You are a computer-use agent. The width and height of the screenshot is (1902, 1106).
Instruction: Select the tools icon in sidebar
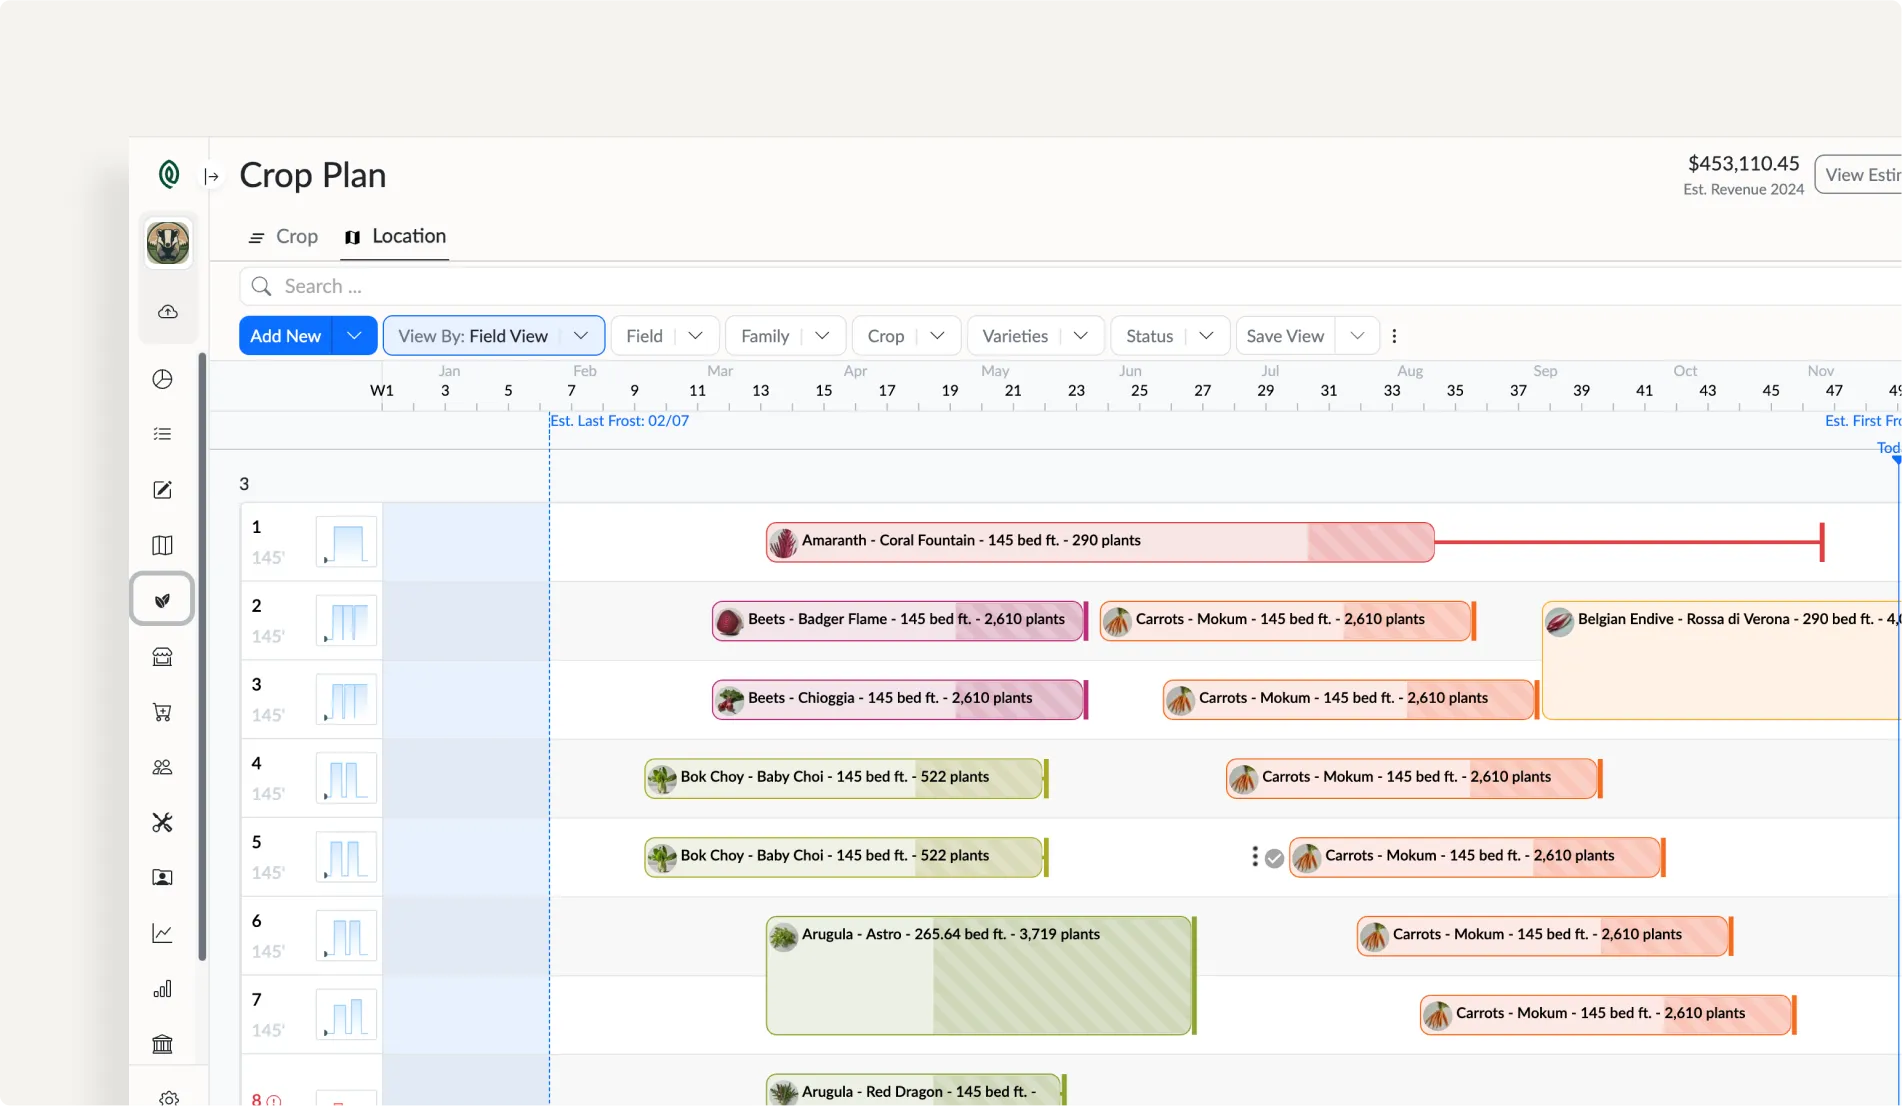coord(161,822)
